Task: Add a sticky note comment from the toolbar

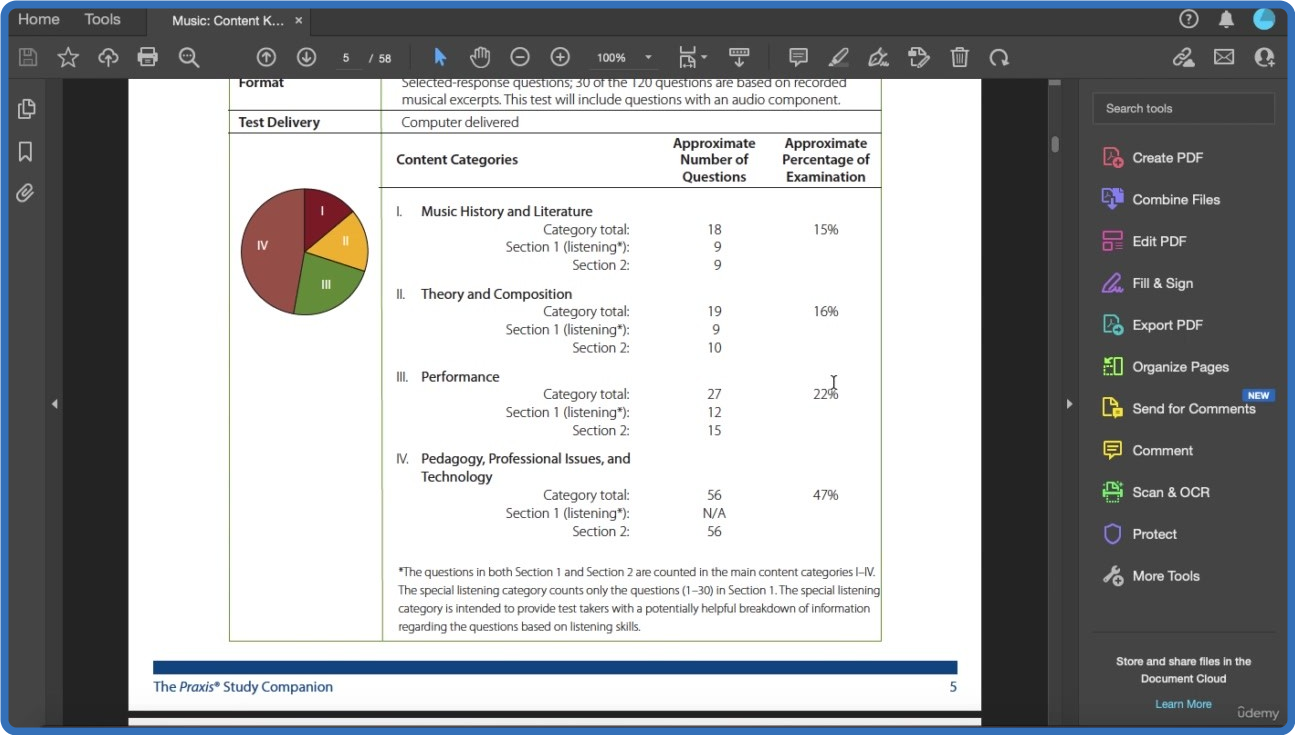Action: click(x=798, y=57)
